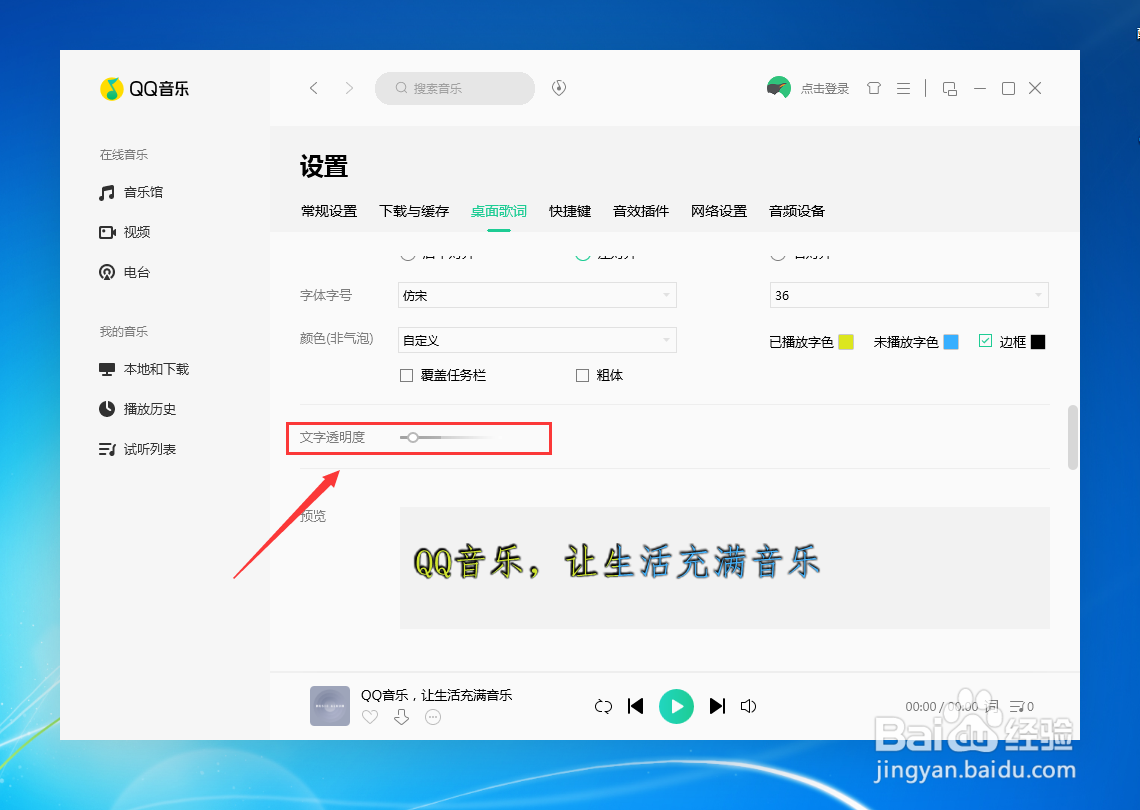
Task: Toggle the loop playback mode icon
Action: 603,706
